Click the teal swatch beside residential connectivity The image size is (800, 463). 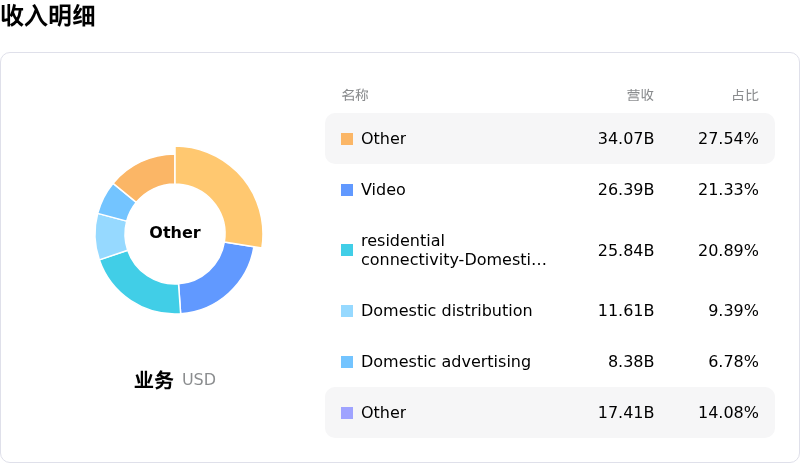click(x=347, y=250)
